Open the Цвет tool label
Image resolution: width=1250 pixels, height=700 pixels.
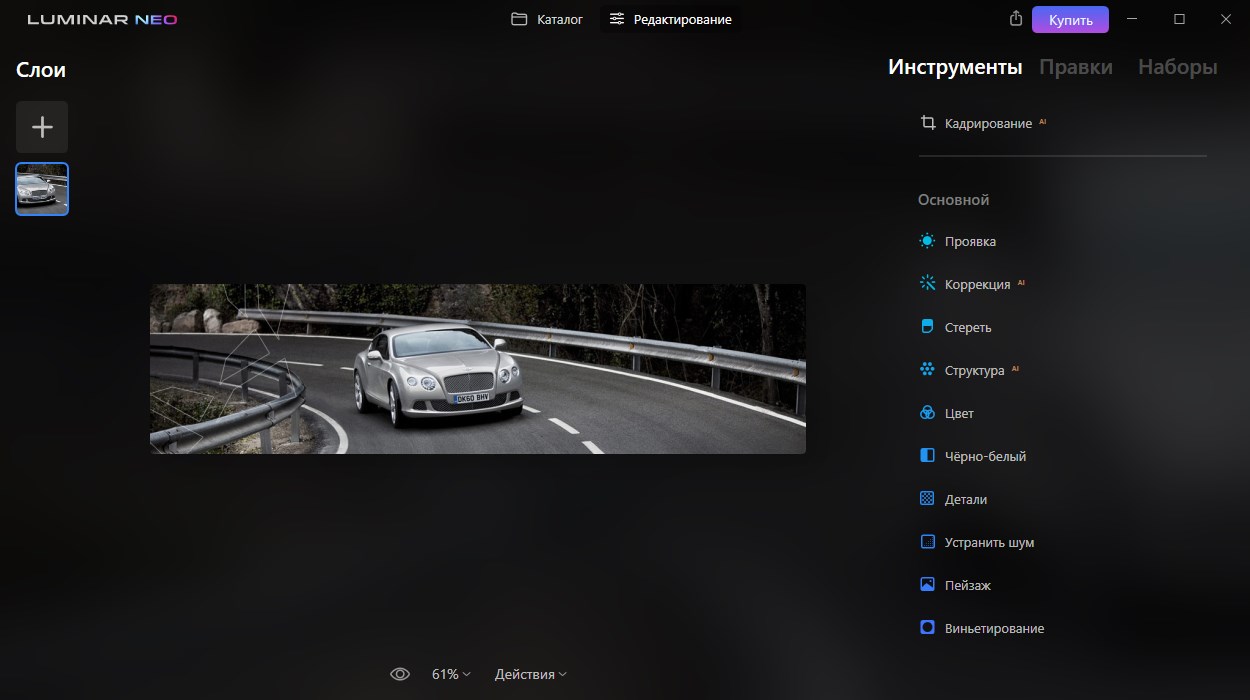click(959, 414)
